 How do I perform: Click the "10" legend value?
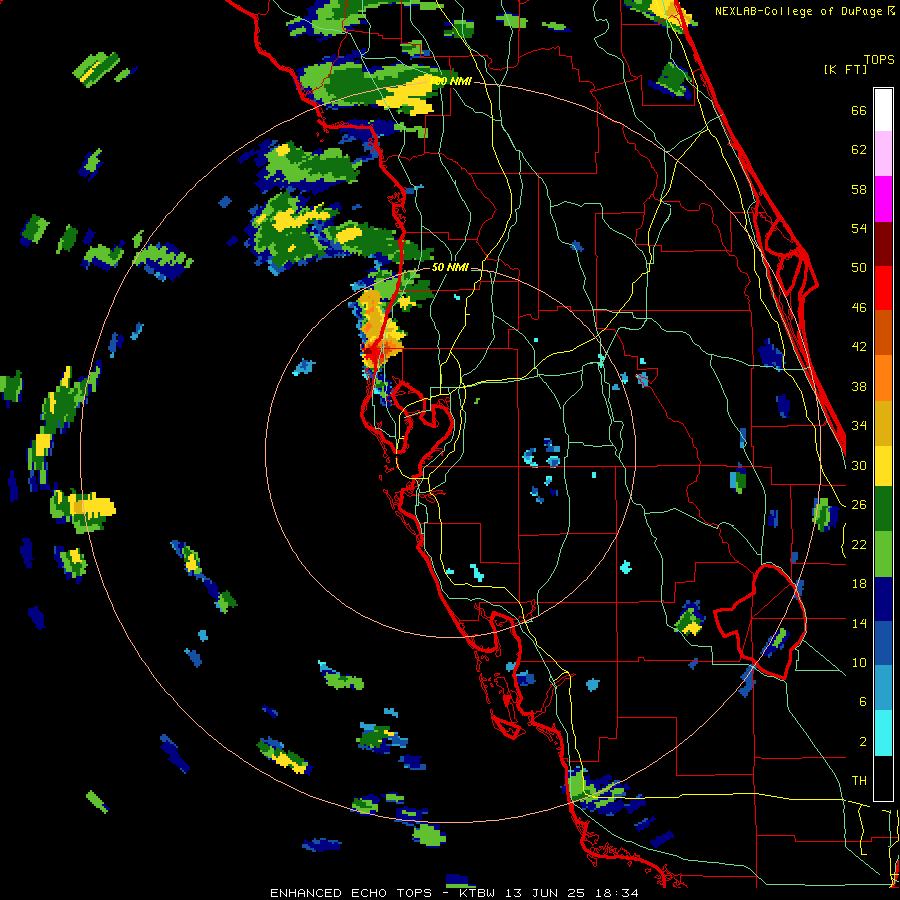click(x=859, y=662)
